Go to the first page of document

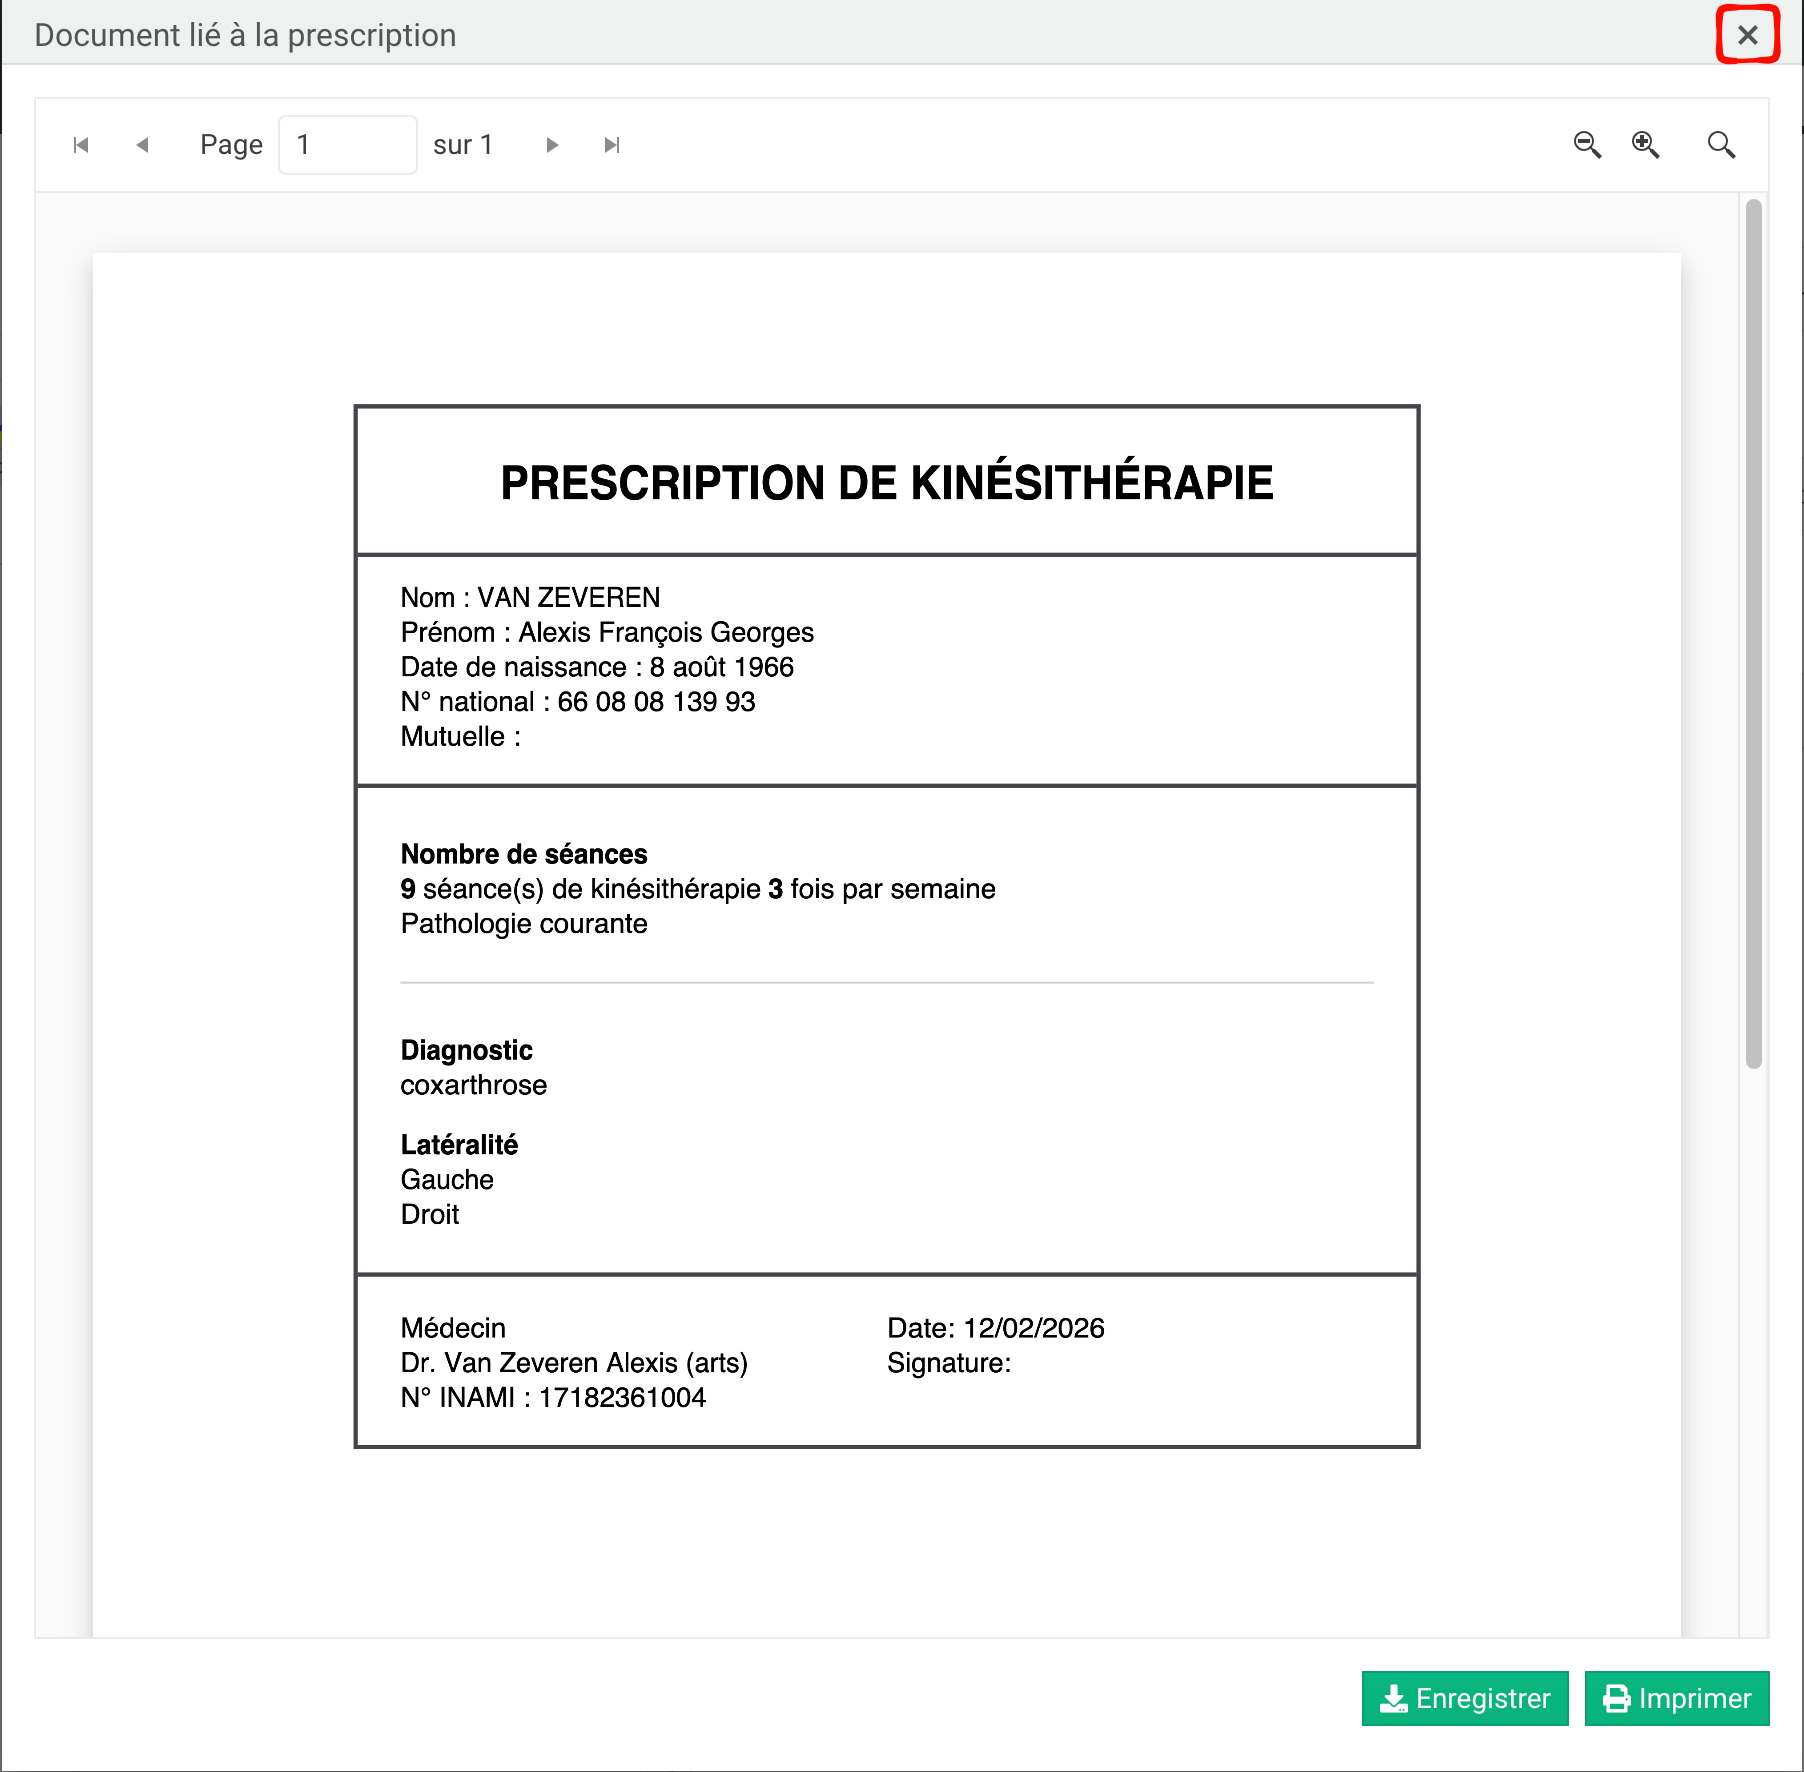[x=81, y=145]
